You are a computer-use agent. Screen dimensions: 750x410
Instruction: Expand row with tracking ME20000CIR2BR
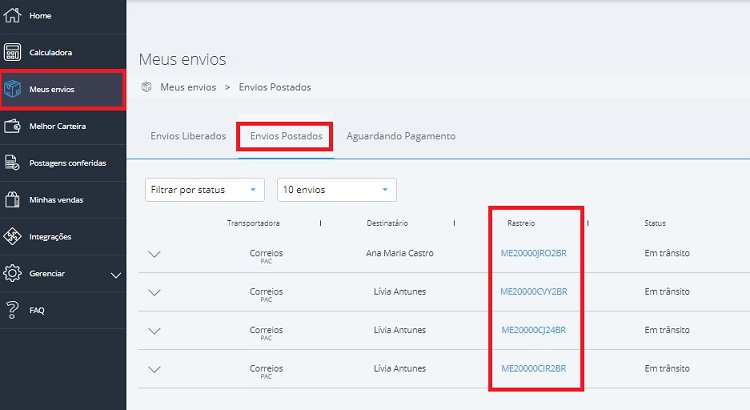click(x=154, y=369)
